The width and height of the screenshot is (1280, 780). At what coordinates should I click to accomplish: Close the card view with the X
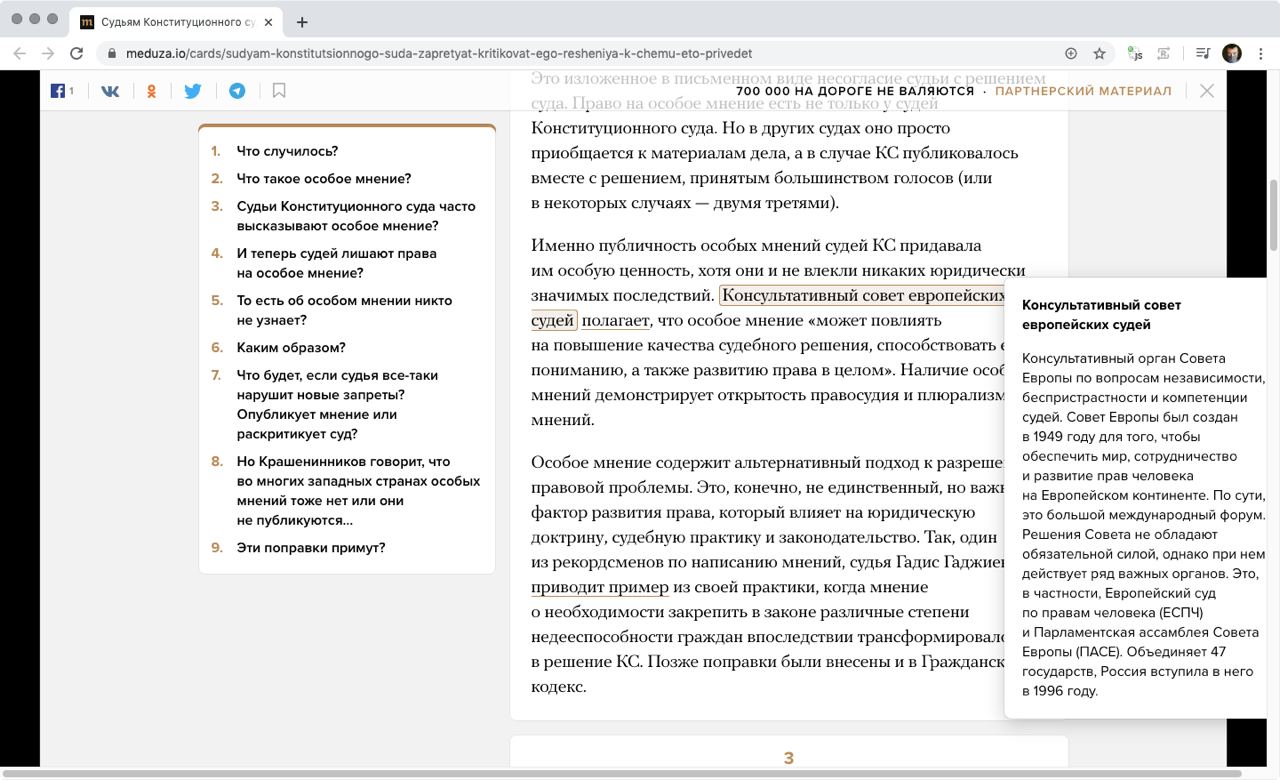(1207, 91)
